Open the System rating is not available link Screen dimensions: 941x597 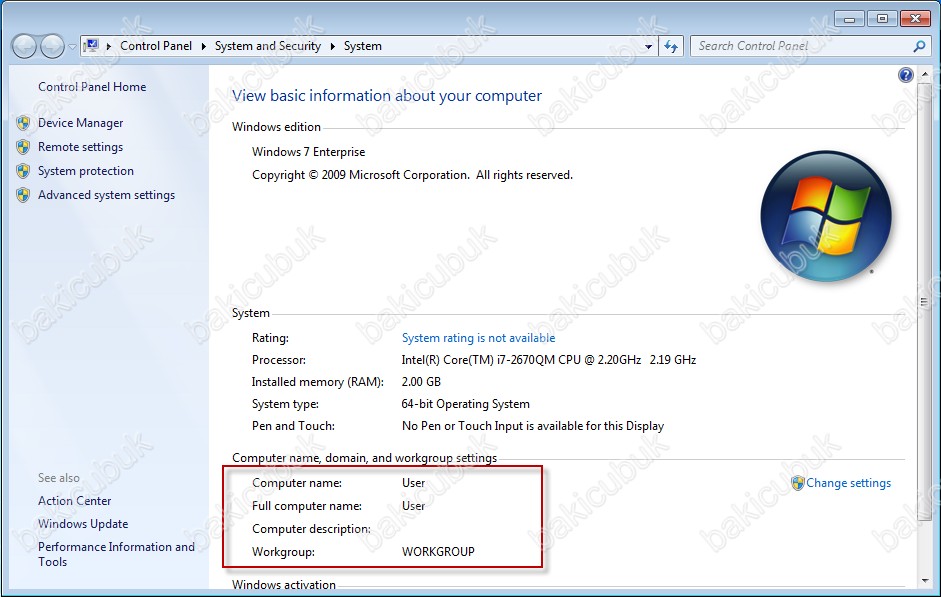coord(478,338)
